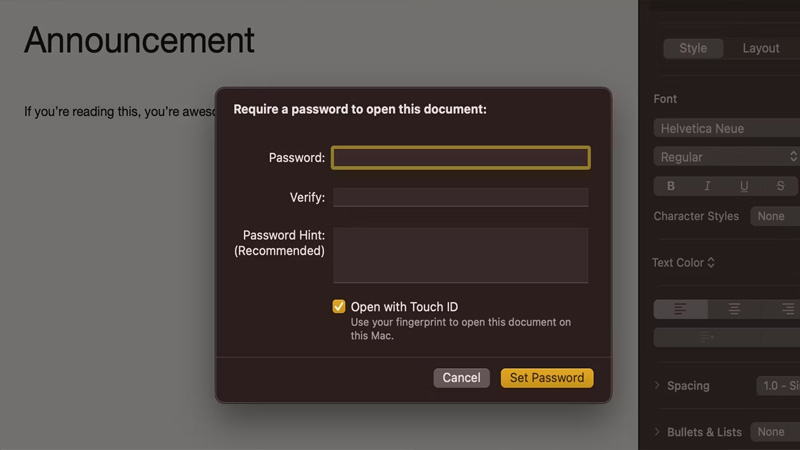Switch to the Style tab
800x450 pixels.
click(x=693, y=49)
